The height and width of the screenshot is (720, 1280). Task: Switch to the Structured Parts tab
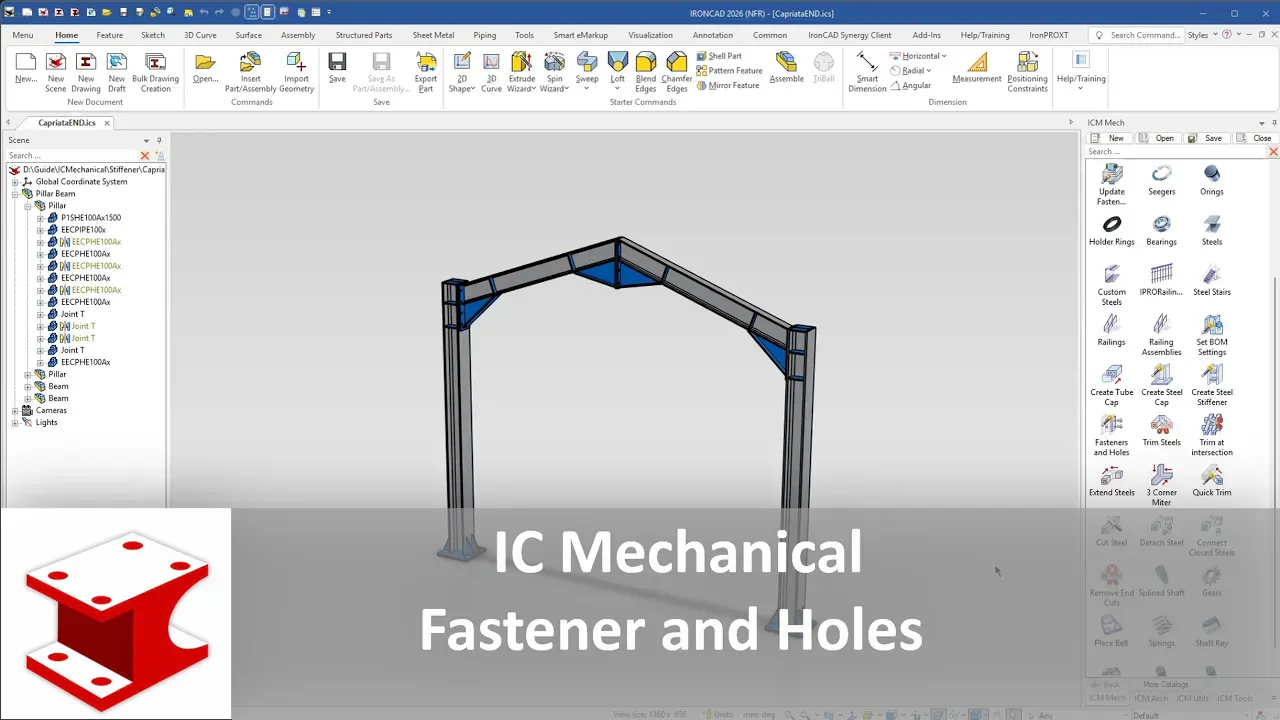[x=364, y=35]
